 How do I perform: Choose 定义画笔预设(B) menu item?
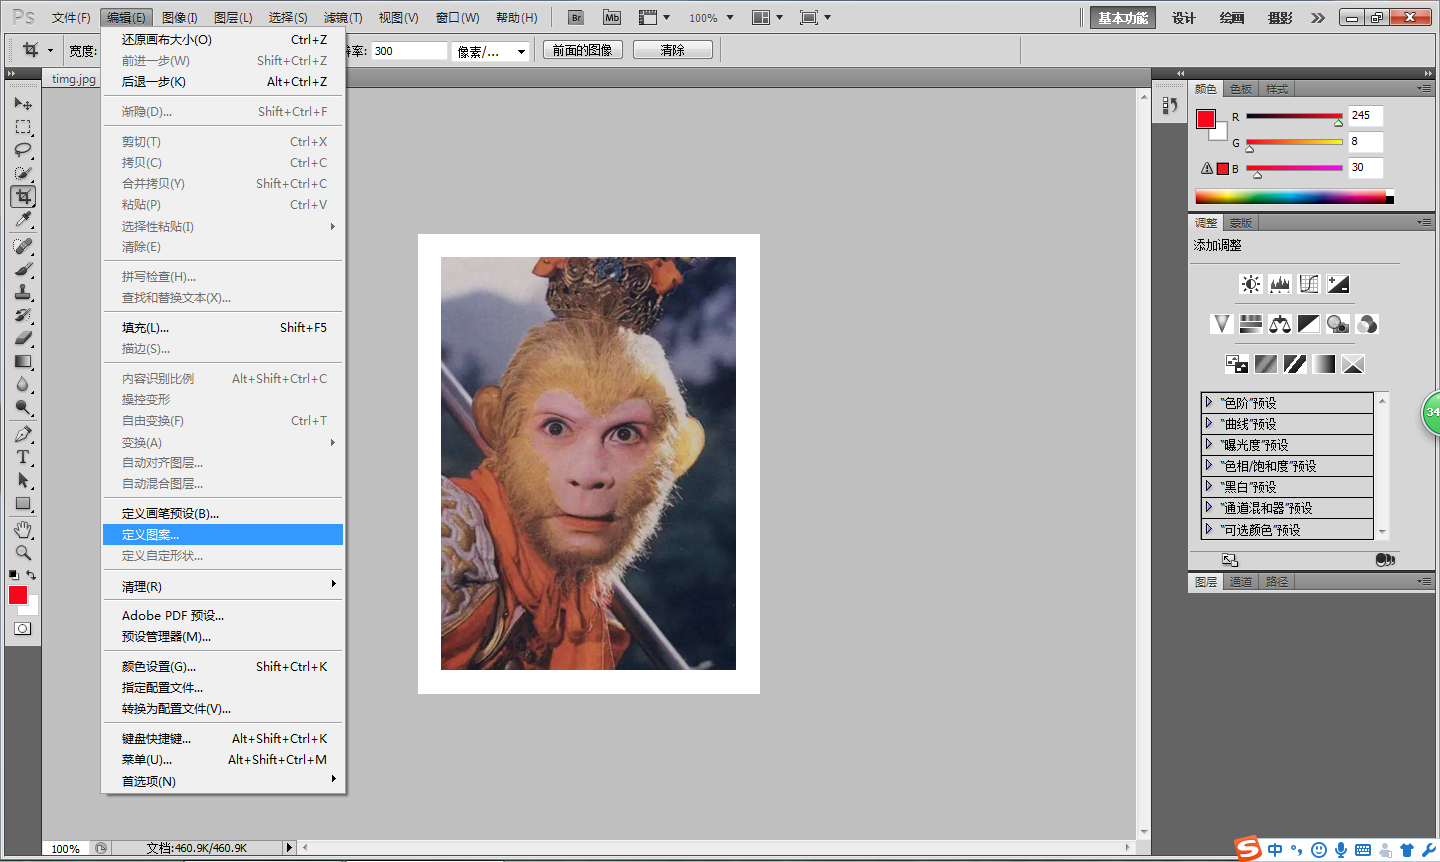pyautogui.click(x=223, y=514)
